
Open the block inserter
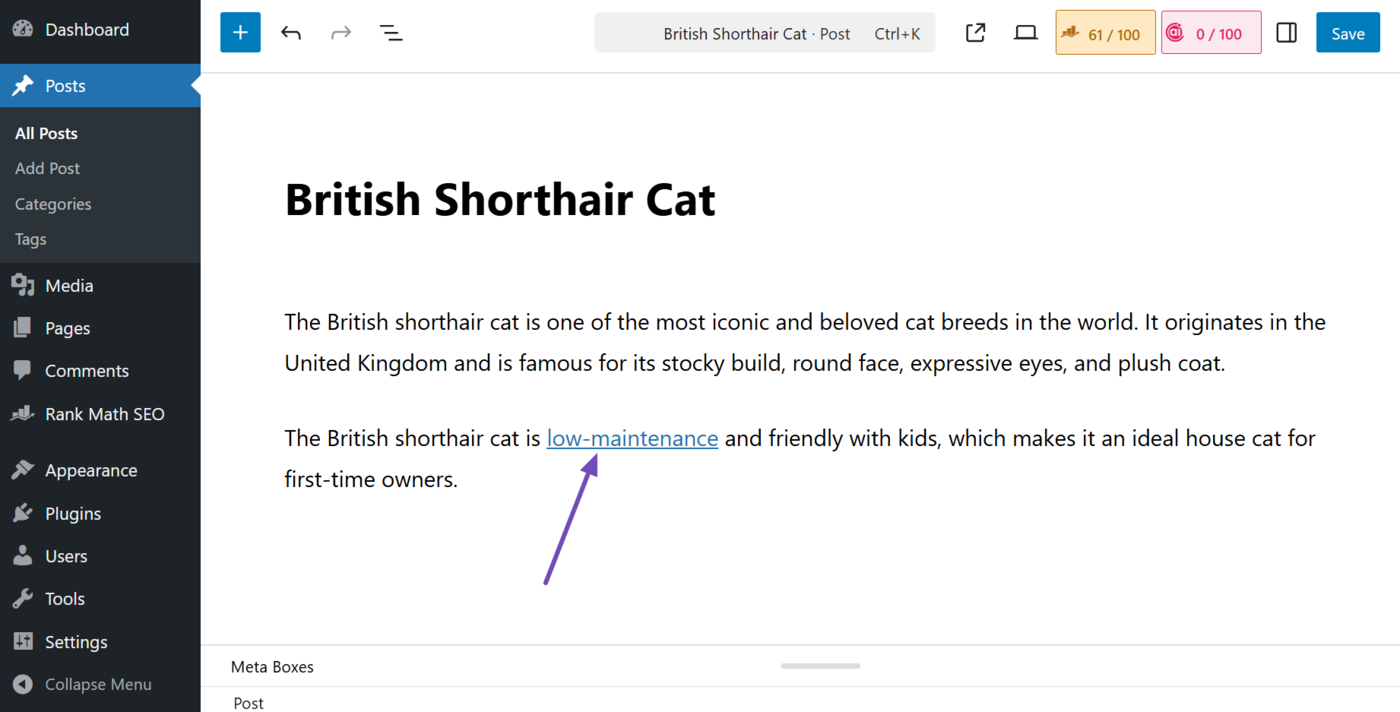click(x=240, y=32)
